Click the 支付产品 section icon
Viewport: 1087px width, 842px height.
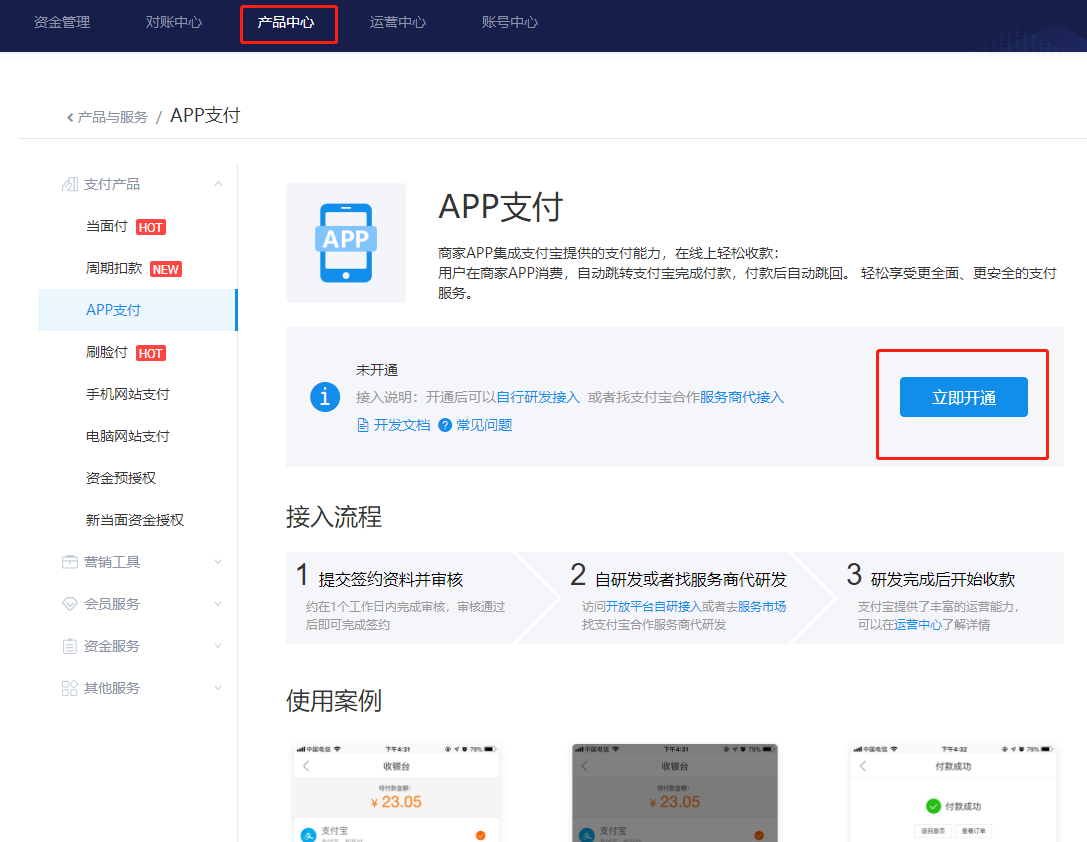coord(70,184)
